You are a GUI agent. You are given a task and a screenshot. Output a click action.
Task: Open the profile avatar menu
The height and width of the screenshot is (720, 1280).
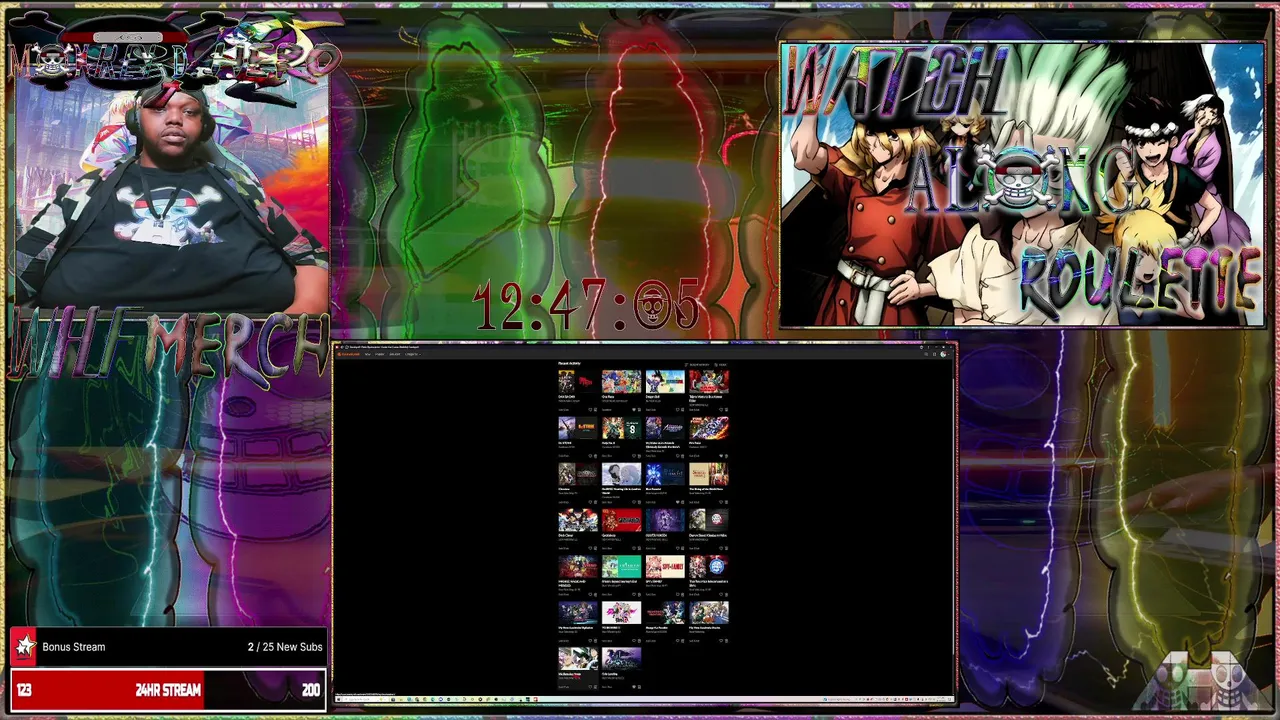tap(943, 354)
